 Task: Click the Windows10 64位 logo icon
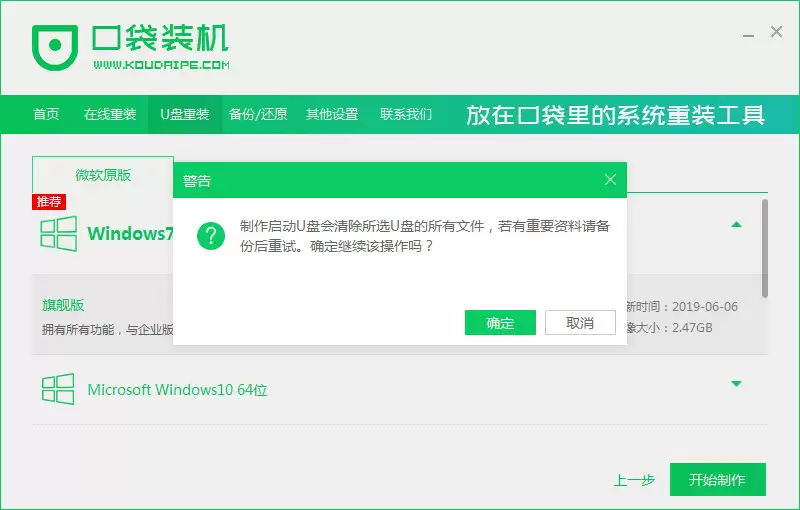[58, 389]
